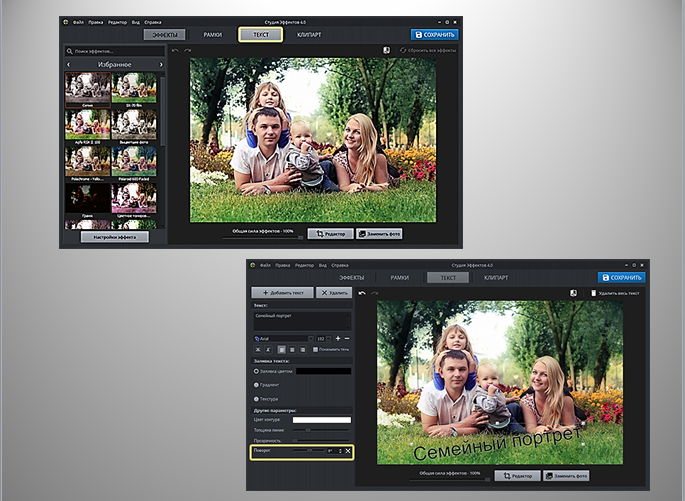Go to next effects category after 'Избранное'
Screen dimensions: 685x501
(x=161, y=64)
